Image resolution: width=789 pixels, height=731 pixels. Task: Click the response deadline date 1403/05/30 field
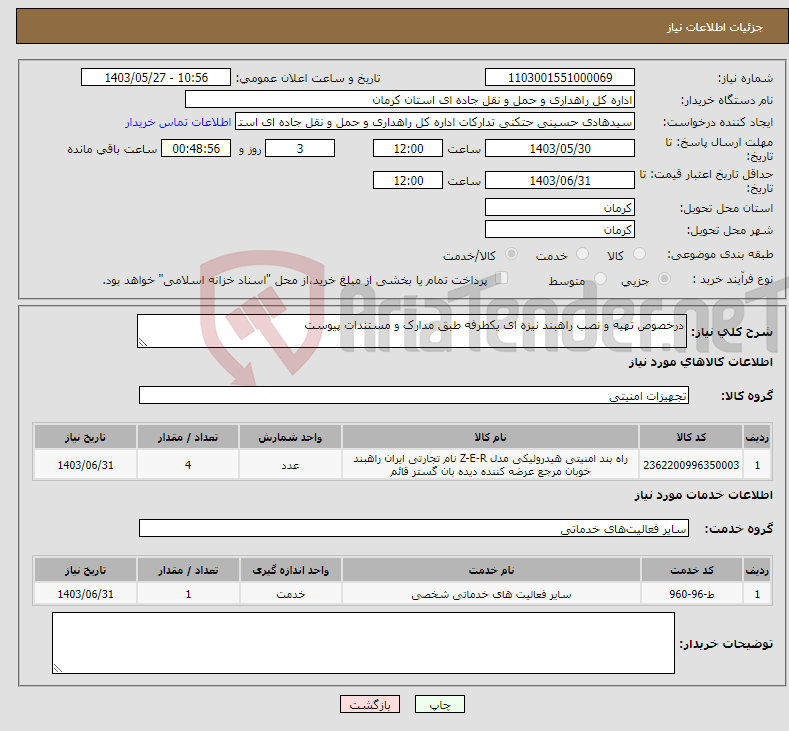(560, 148)
